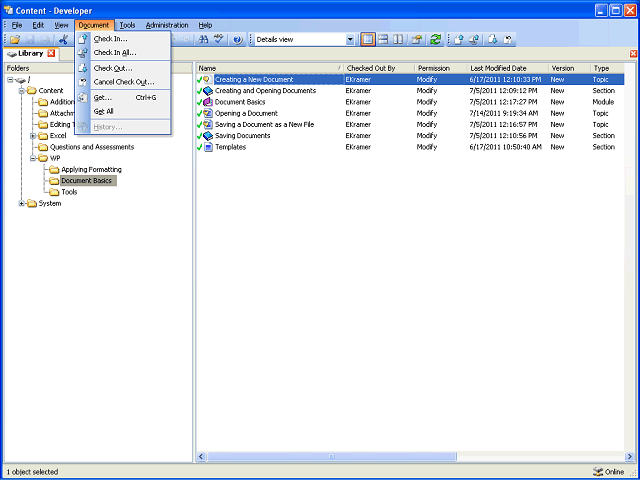Screen dimensions: 640x480
Task: Click the green checkmark beside Templates
Action: (x=199, y=147)
